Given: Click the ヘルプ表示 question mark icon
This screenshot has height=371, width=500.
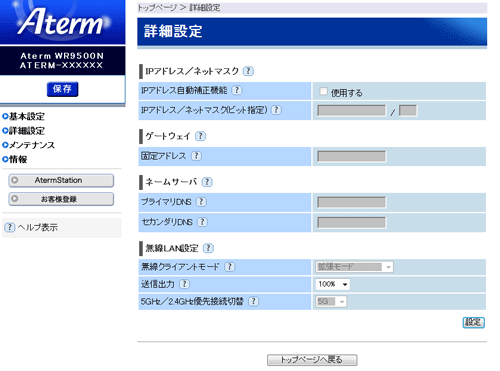Looking at the screenshot, I should point(10,227).
